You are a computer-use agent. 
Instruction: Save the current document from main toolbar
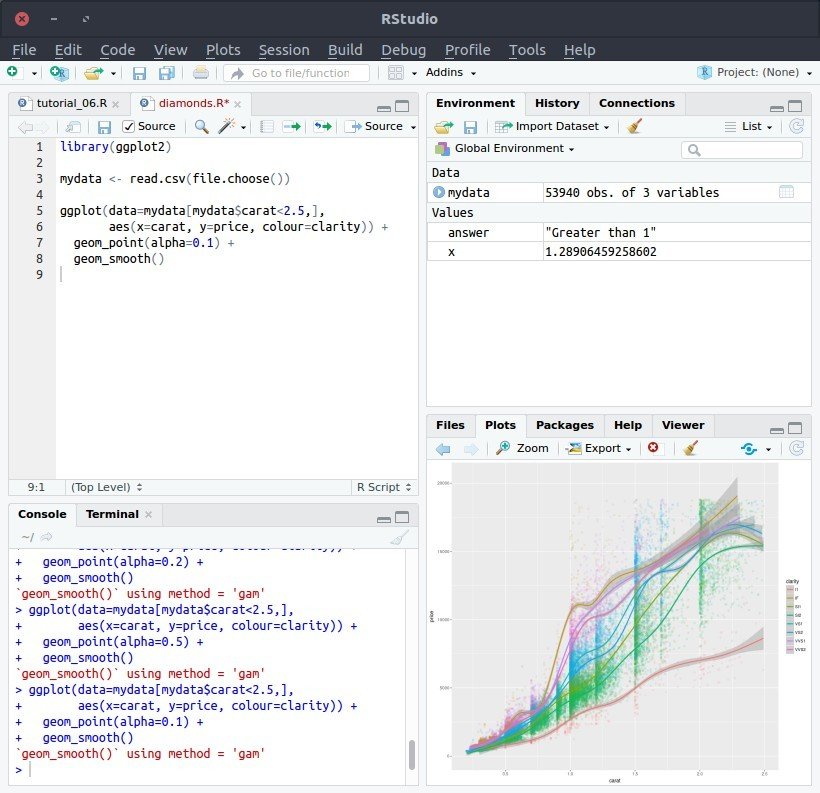point(139,73)
